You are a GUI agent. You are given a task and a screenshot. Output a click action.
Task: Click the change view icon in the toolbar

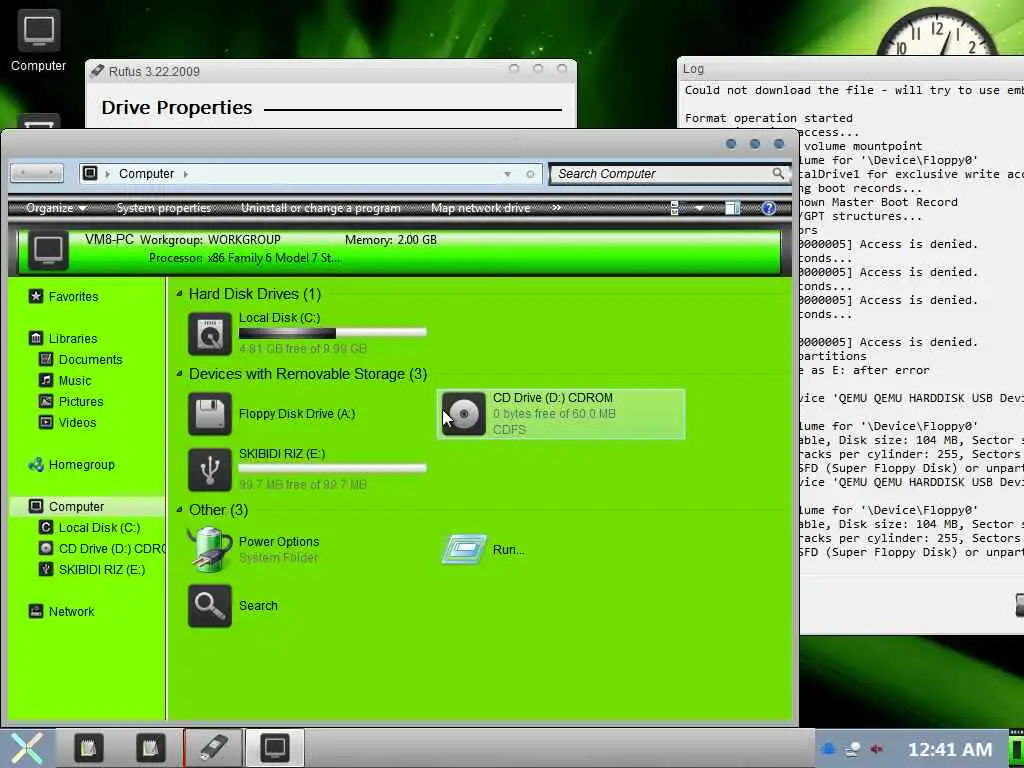click(x=675, y=208)
